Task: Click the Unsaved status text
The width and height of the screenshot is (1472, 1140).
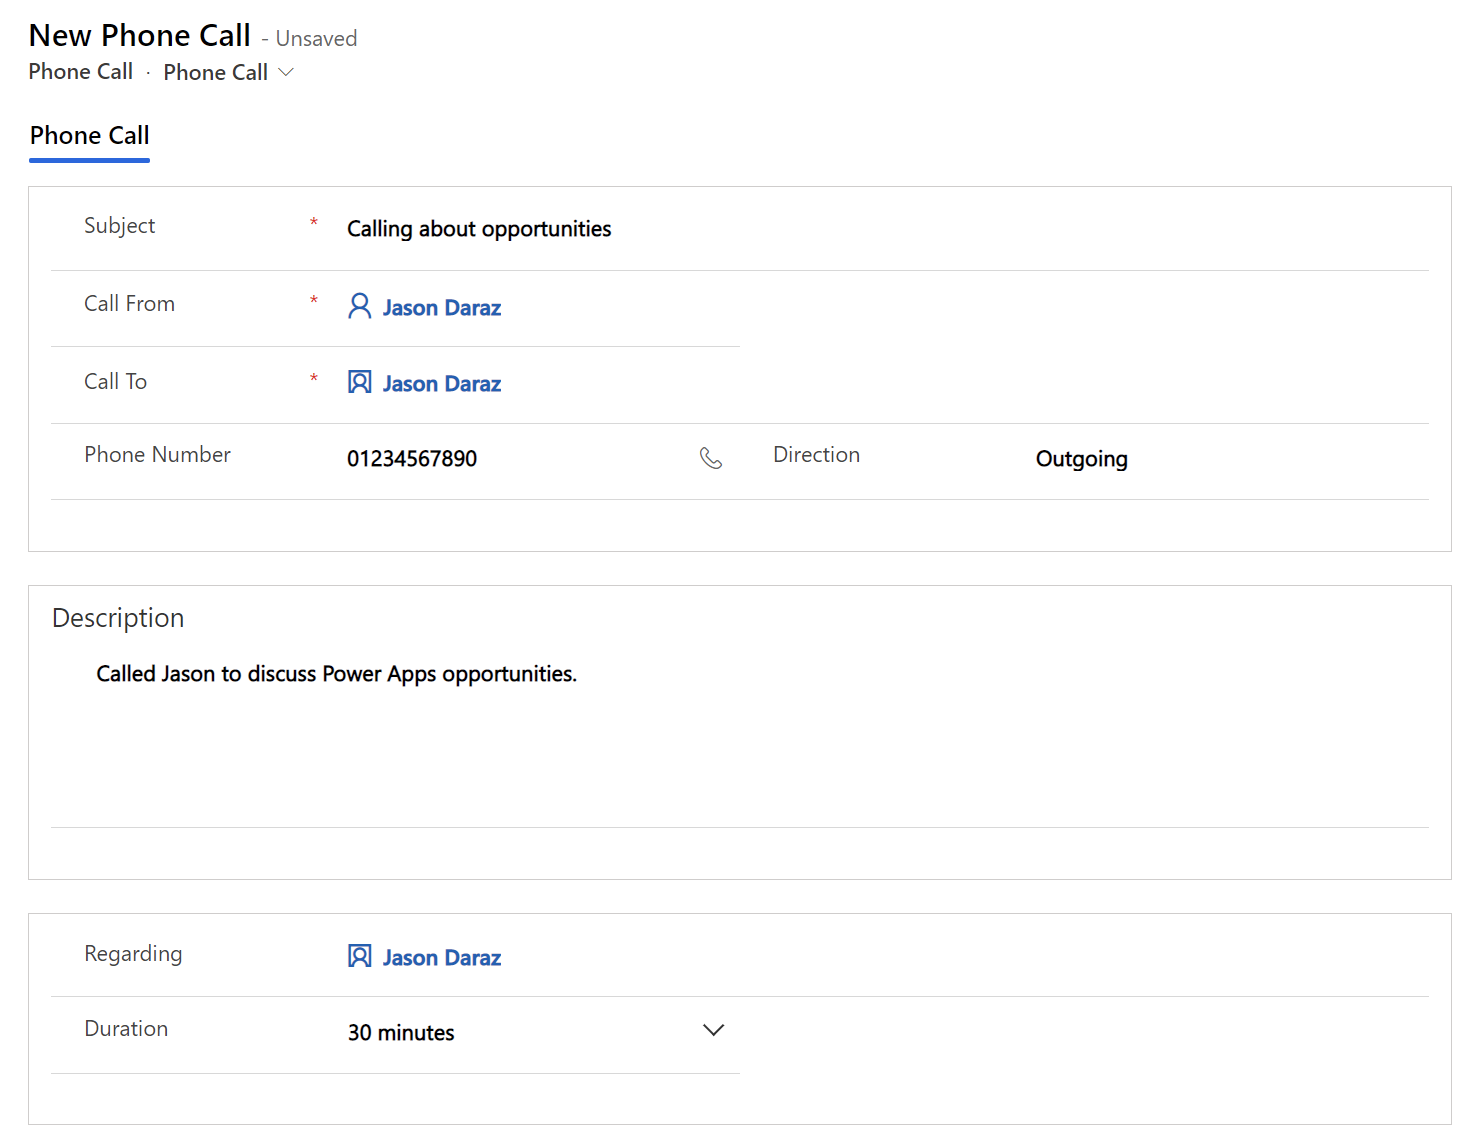Action: click(x=316, y=39)
